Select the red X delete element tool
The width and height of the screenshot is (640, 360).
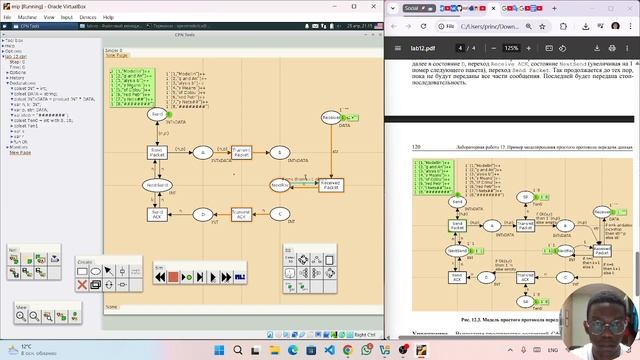pos(82,284)
